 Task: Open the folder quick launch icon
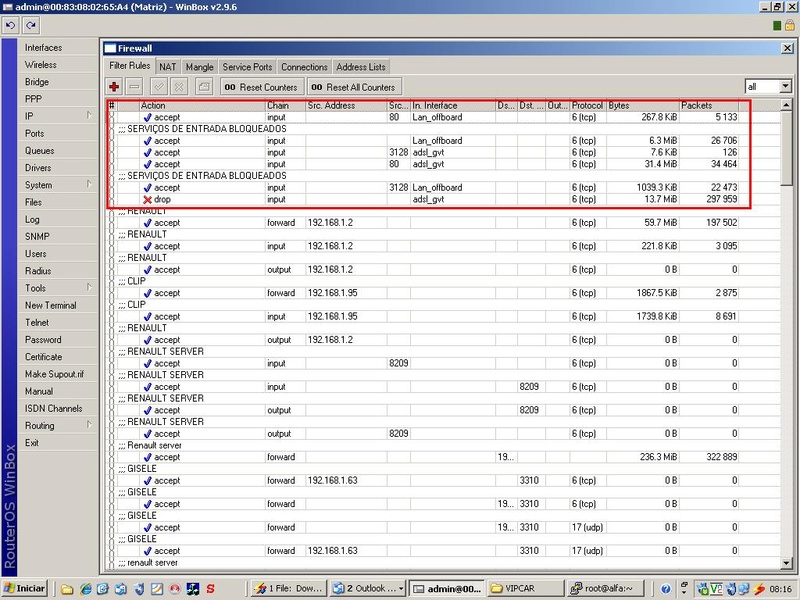pyautogui.click(x=67, y=589)
